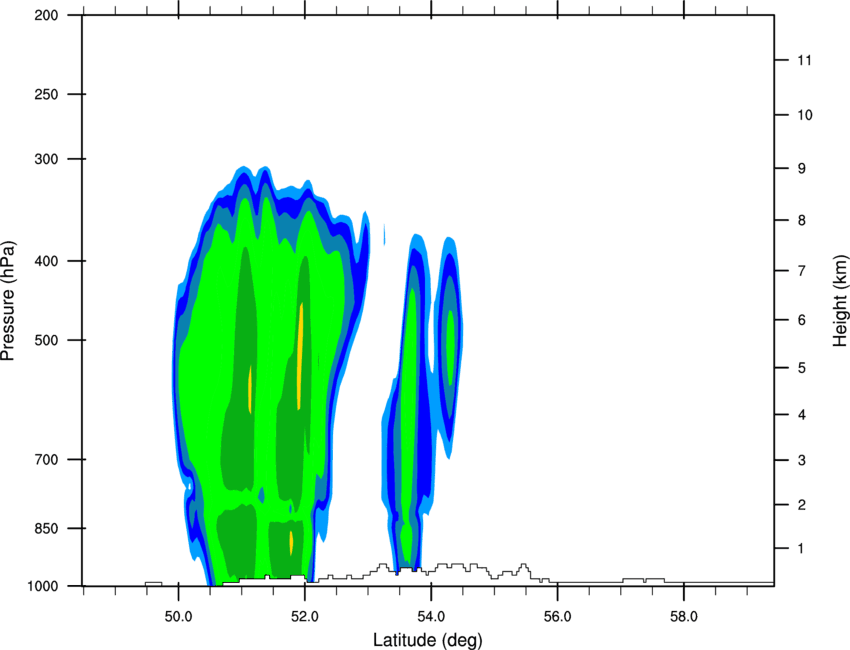
Task: Click the 5 km height label
Action: pos(802,368)
